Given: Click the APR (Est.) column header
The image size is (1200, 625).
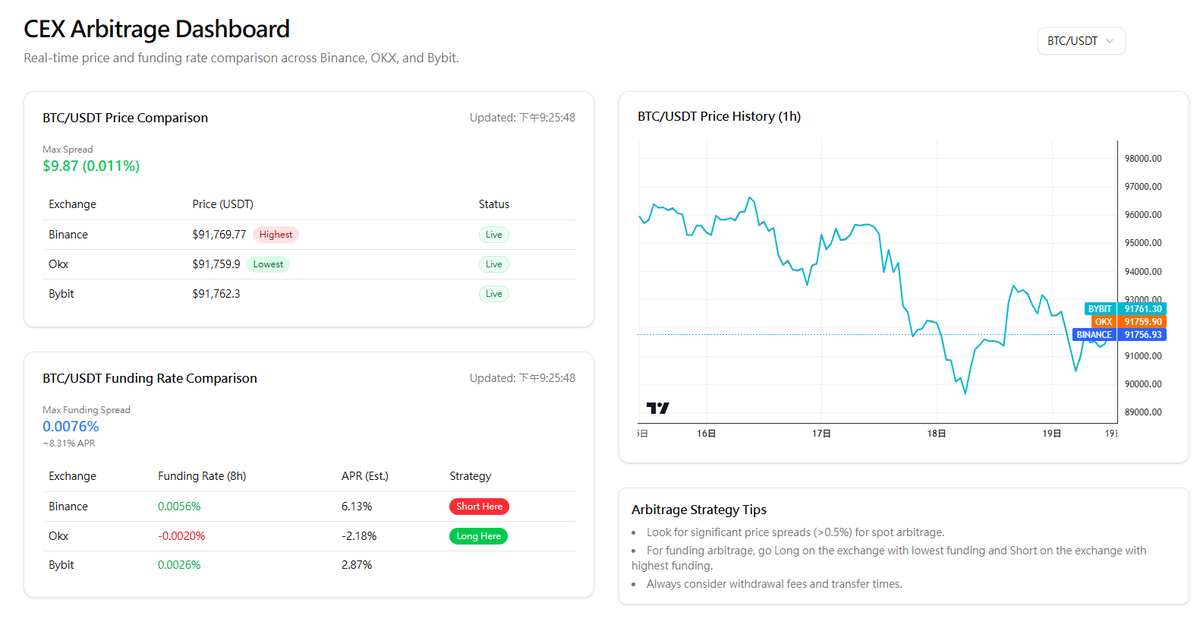Looking at the screenshot, I should pos(367,476).
